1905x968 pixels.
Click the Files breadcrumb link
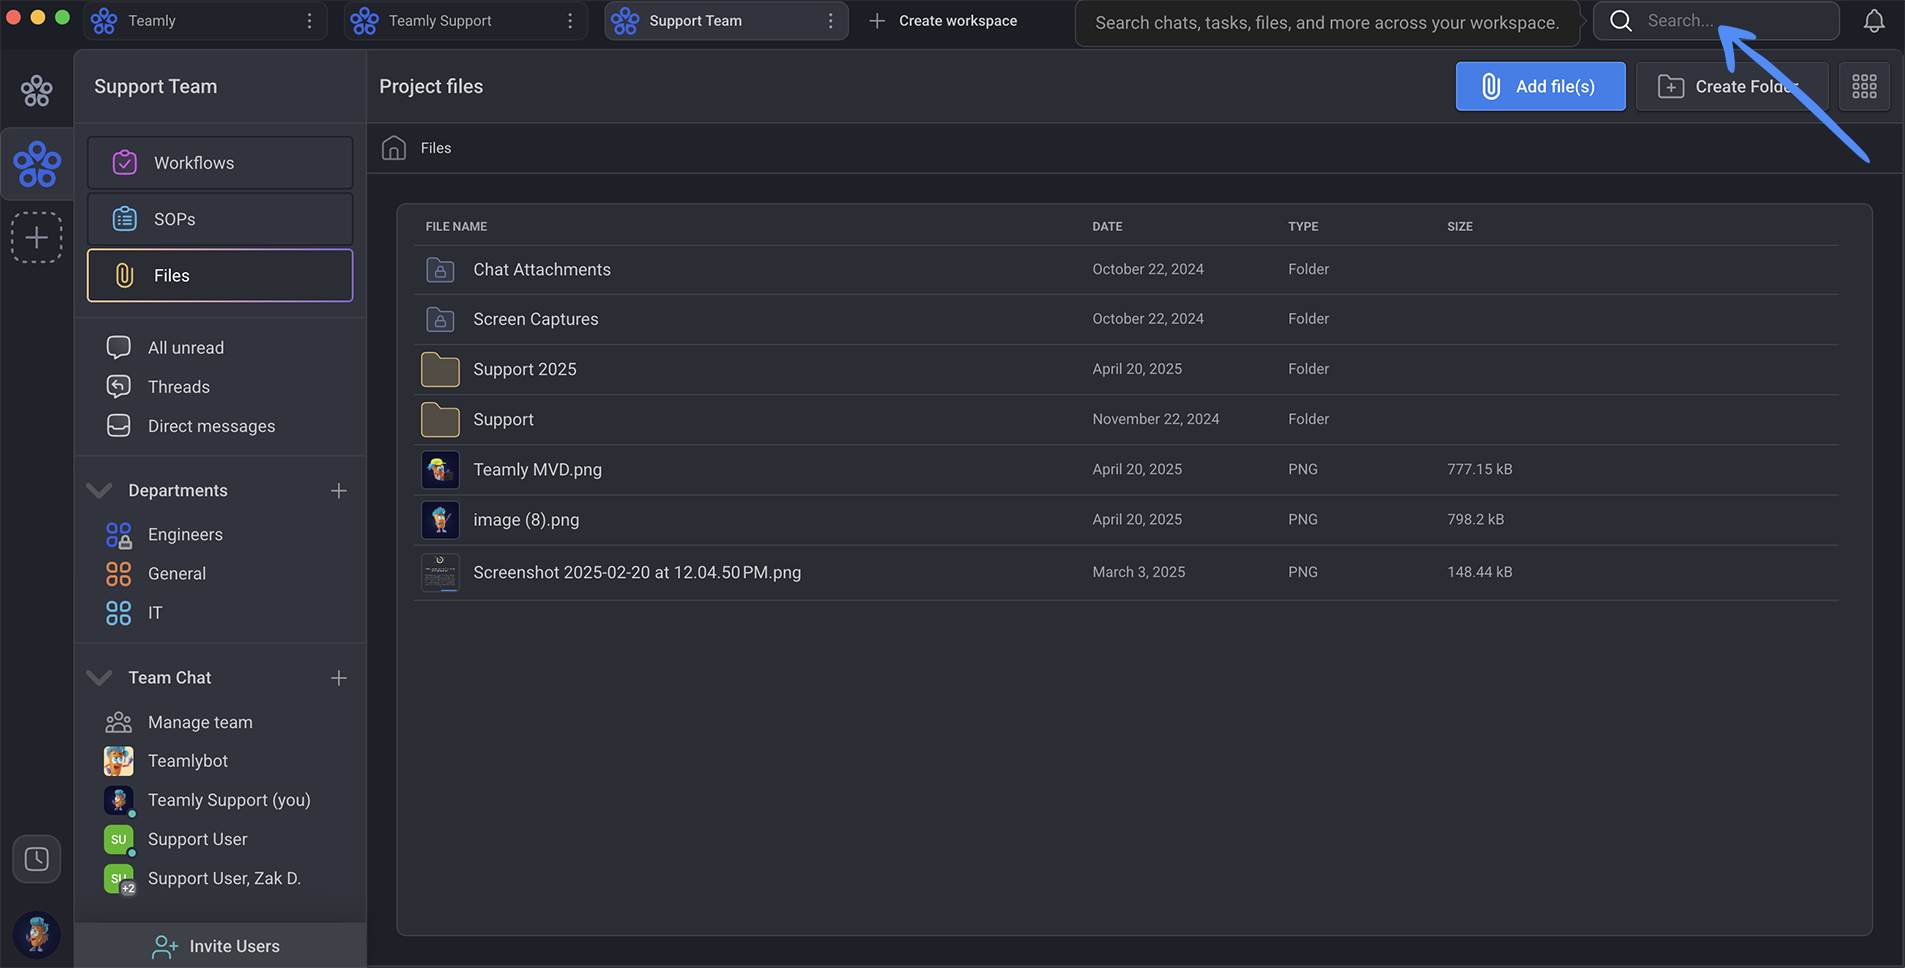[436, 148]
